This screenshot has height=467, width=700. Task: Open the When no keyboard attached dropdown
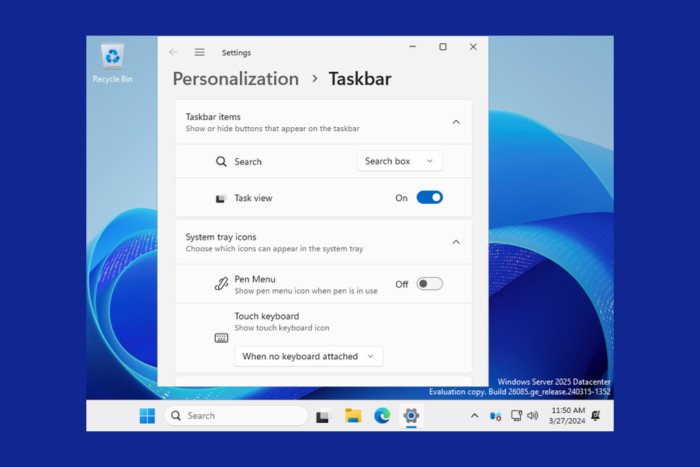point(308,356)
